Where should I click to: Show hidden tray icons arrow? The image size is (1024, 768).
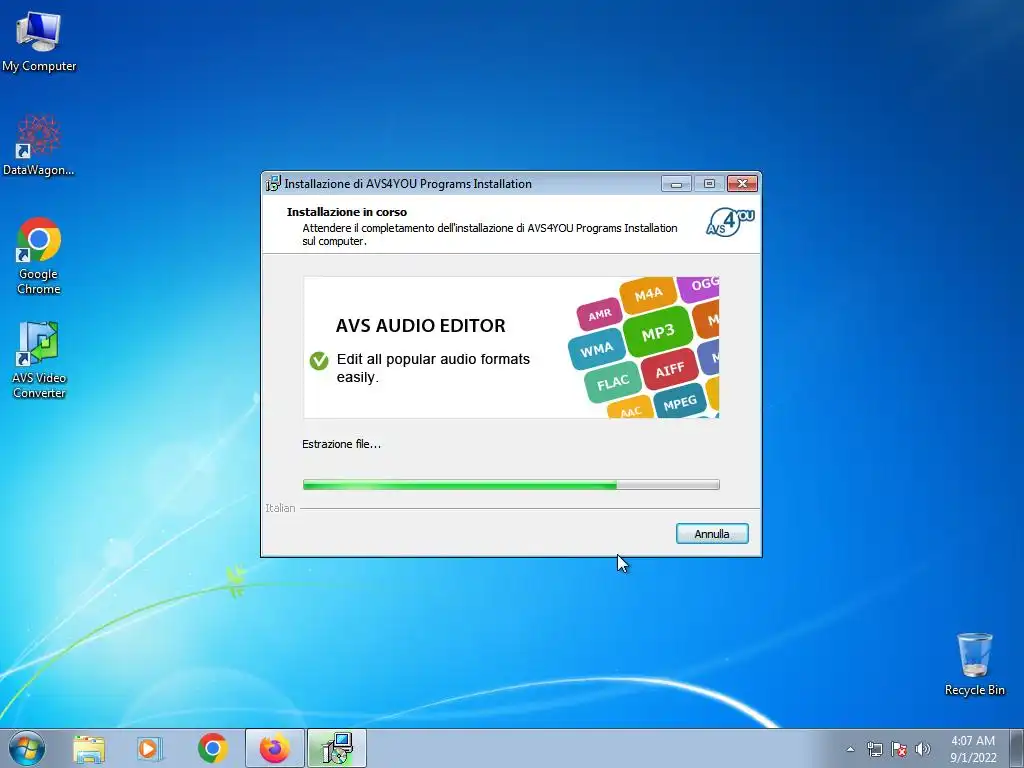850,749
